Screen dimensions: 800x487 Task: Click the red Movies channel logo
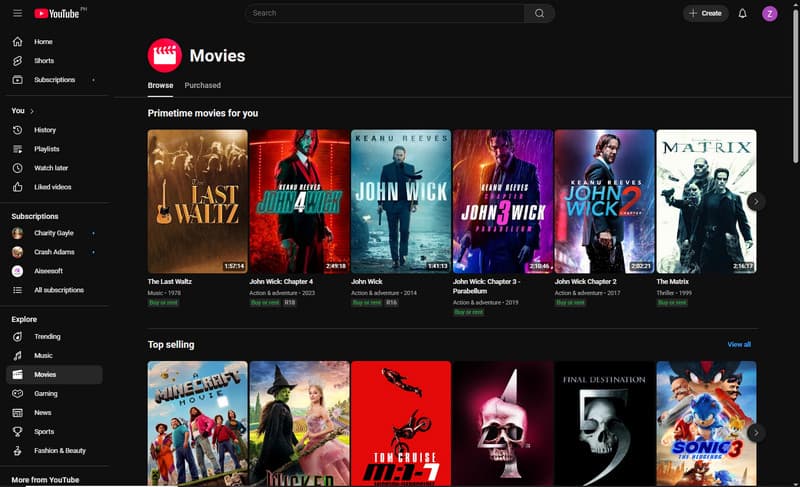[x=164, y=55]
